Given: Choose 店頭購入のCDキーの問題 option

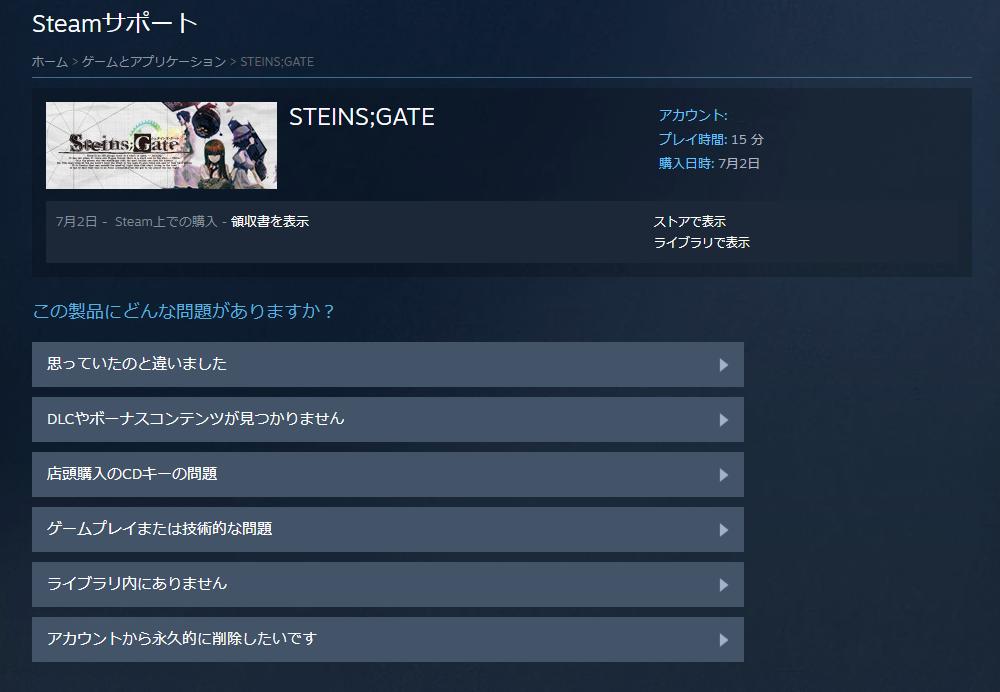Looking at the screenshot, I should (388, 475).
